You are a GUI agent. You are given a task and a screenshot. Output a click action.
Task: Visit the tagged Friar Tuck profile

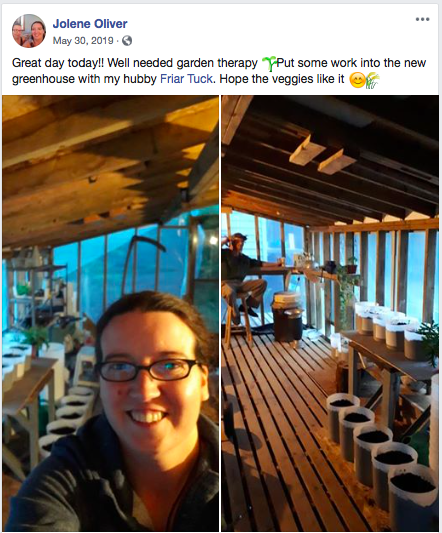(x=186, y=79)
